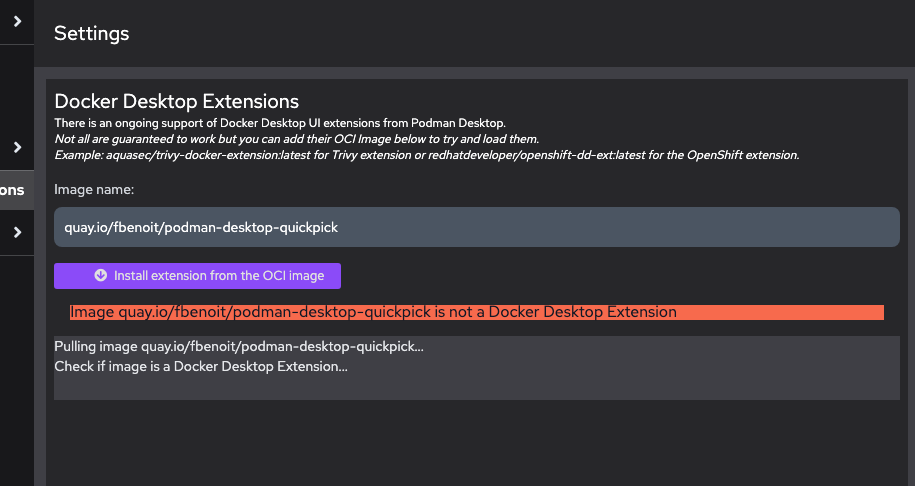
Task: Expand the sidebar chevron just above the 'ons' item
Action: tap(17, 147)
